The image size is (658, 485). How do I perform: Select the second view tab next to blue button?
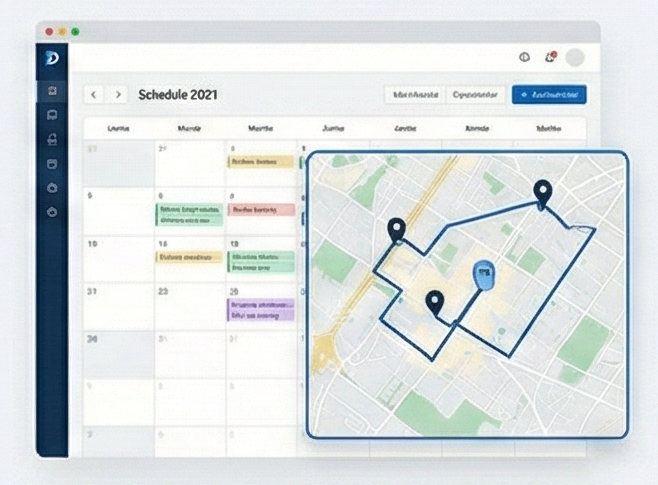click(x=474, y=95)
